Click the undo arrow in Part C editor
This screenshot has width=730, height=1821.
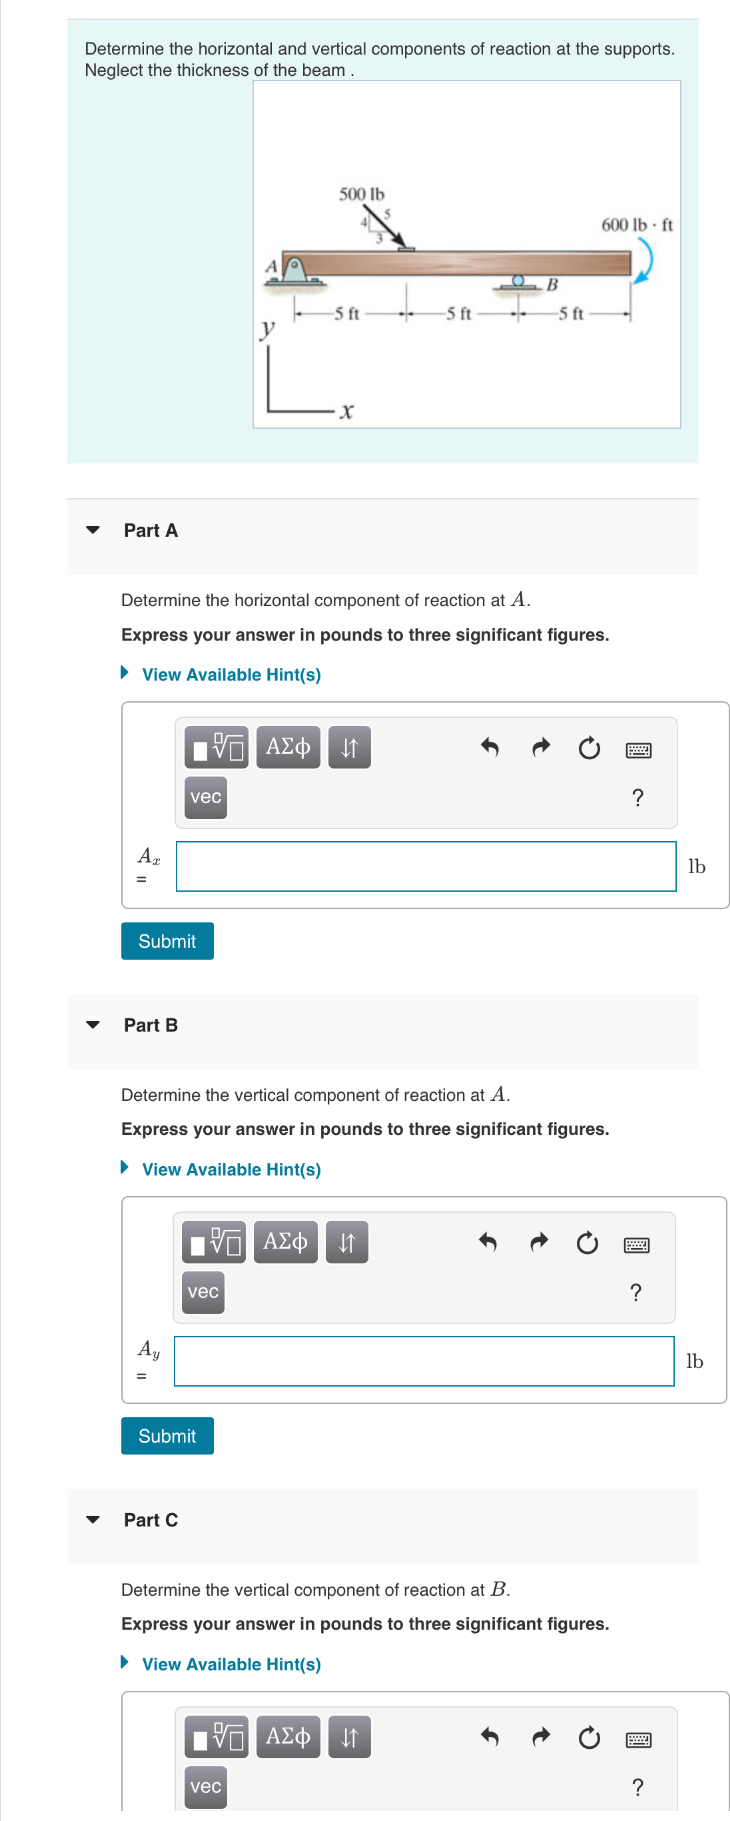point(490,1736)
